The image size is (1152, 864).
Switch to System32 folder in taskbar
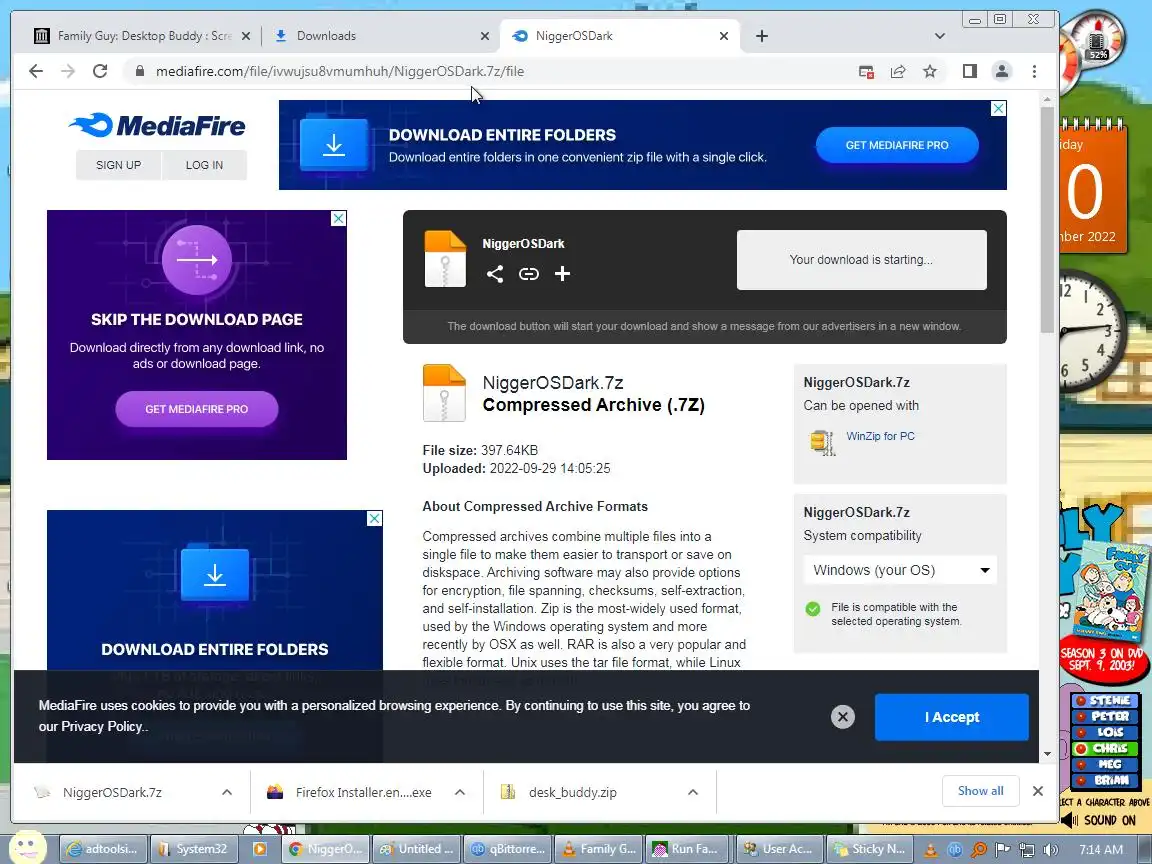(192, 849)
